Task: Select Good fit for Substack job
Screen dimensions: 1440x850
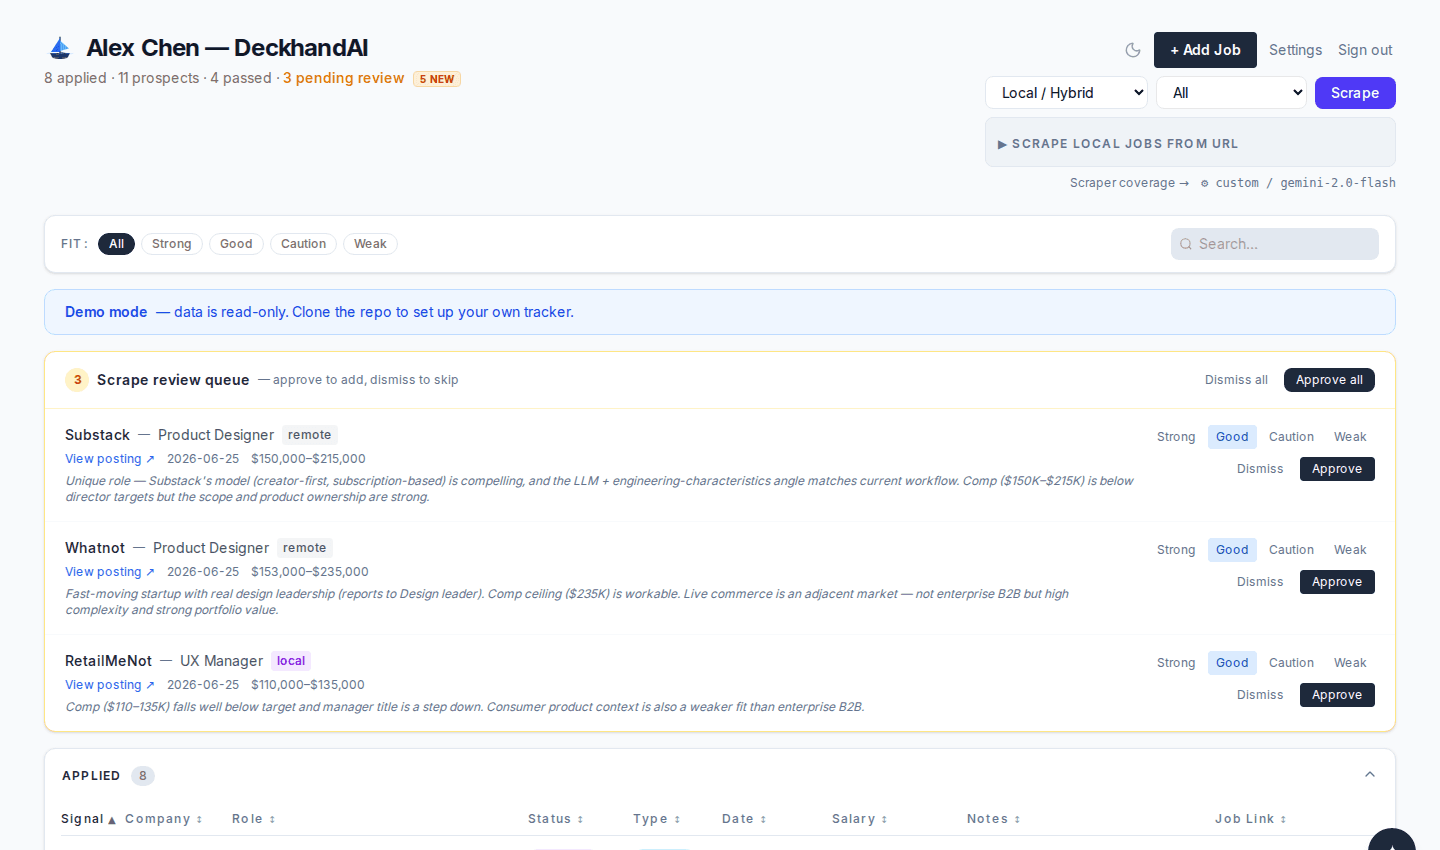Action: 1232,437
